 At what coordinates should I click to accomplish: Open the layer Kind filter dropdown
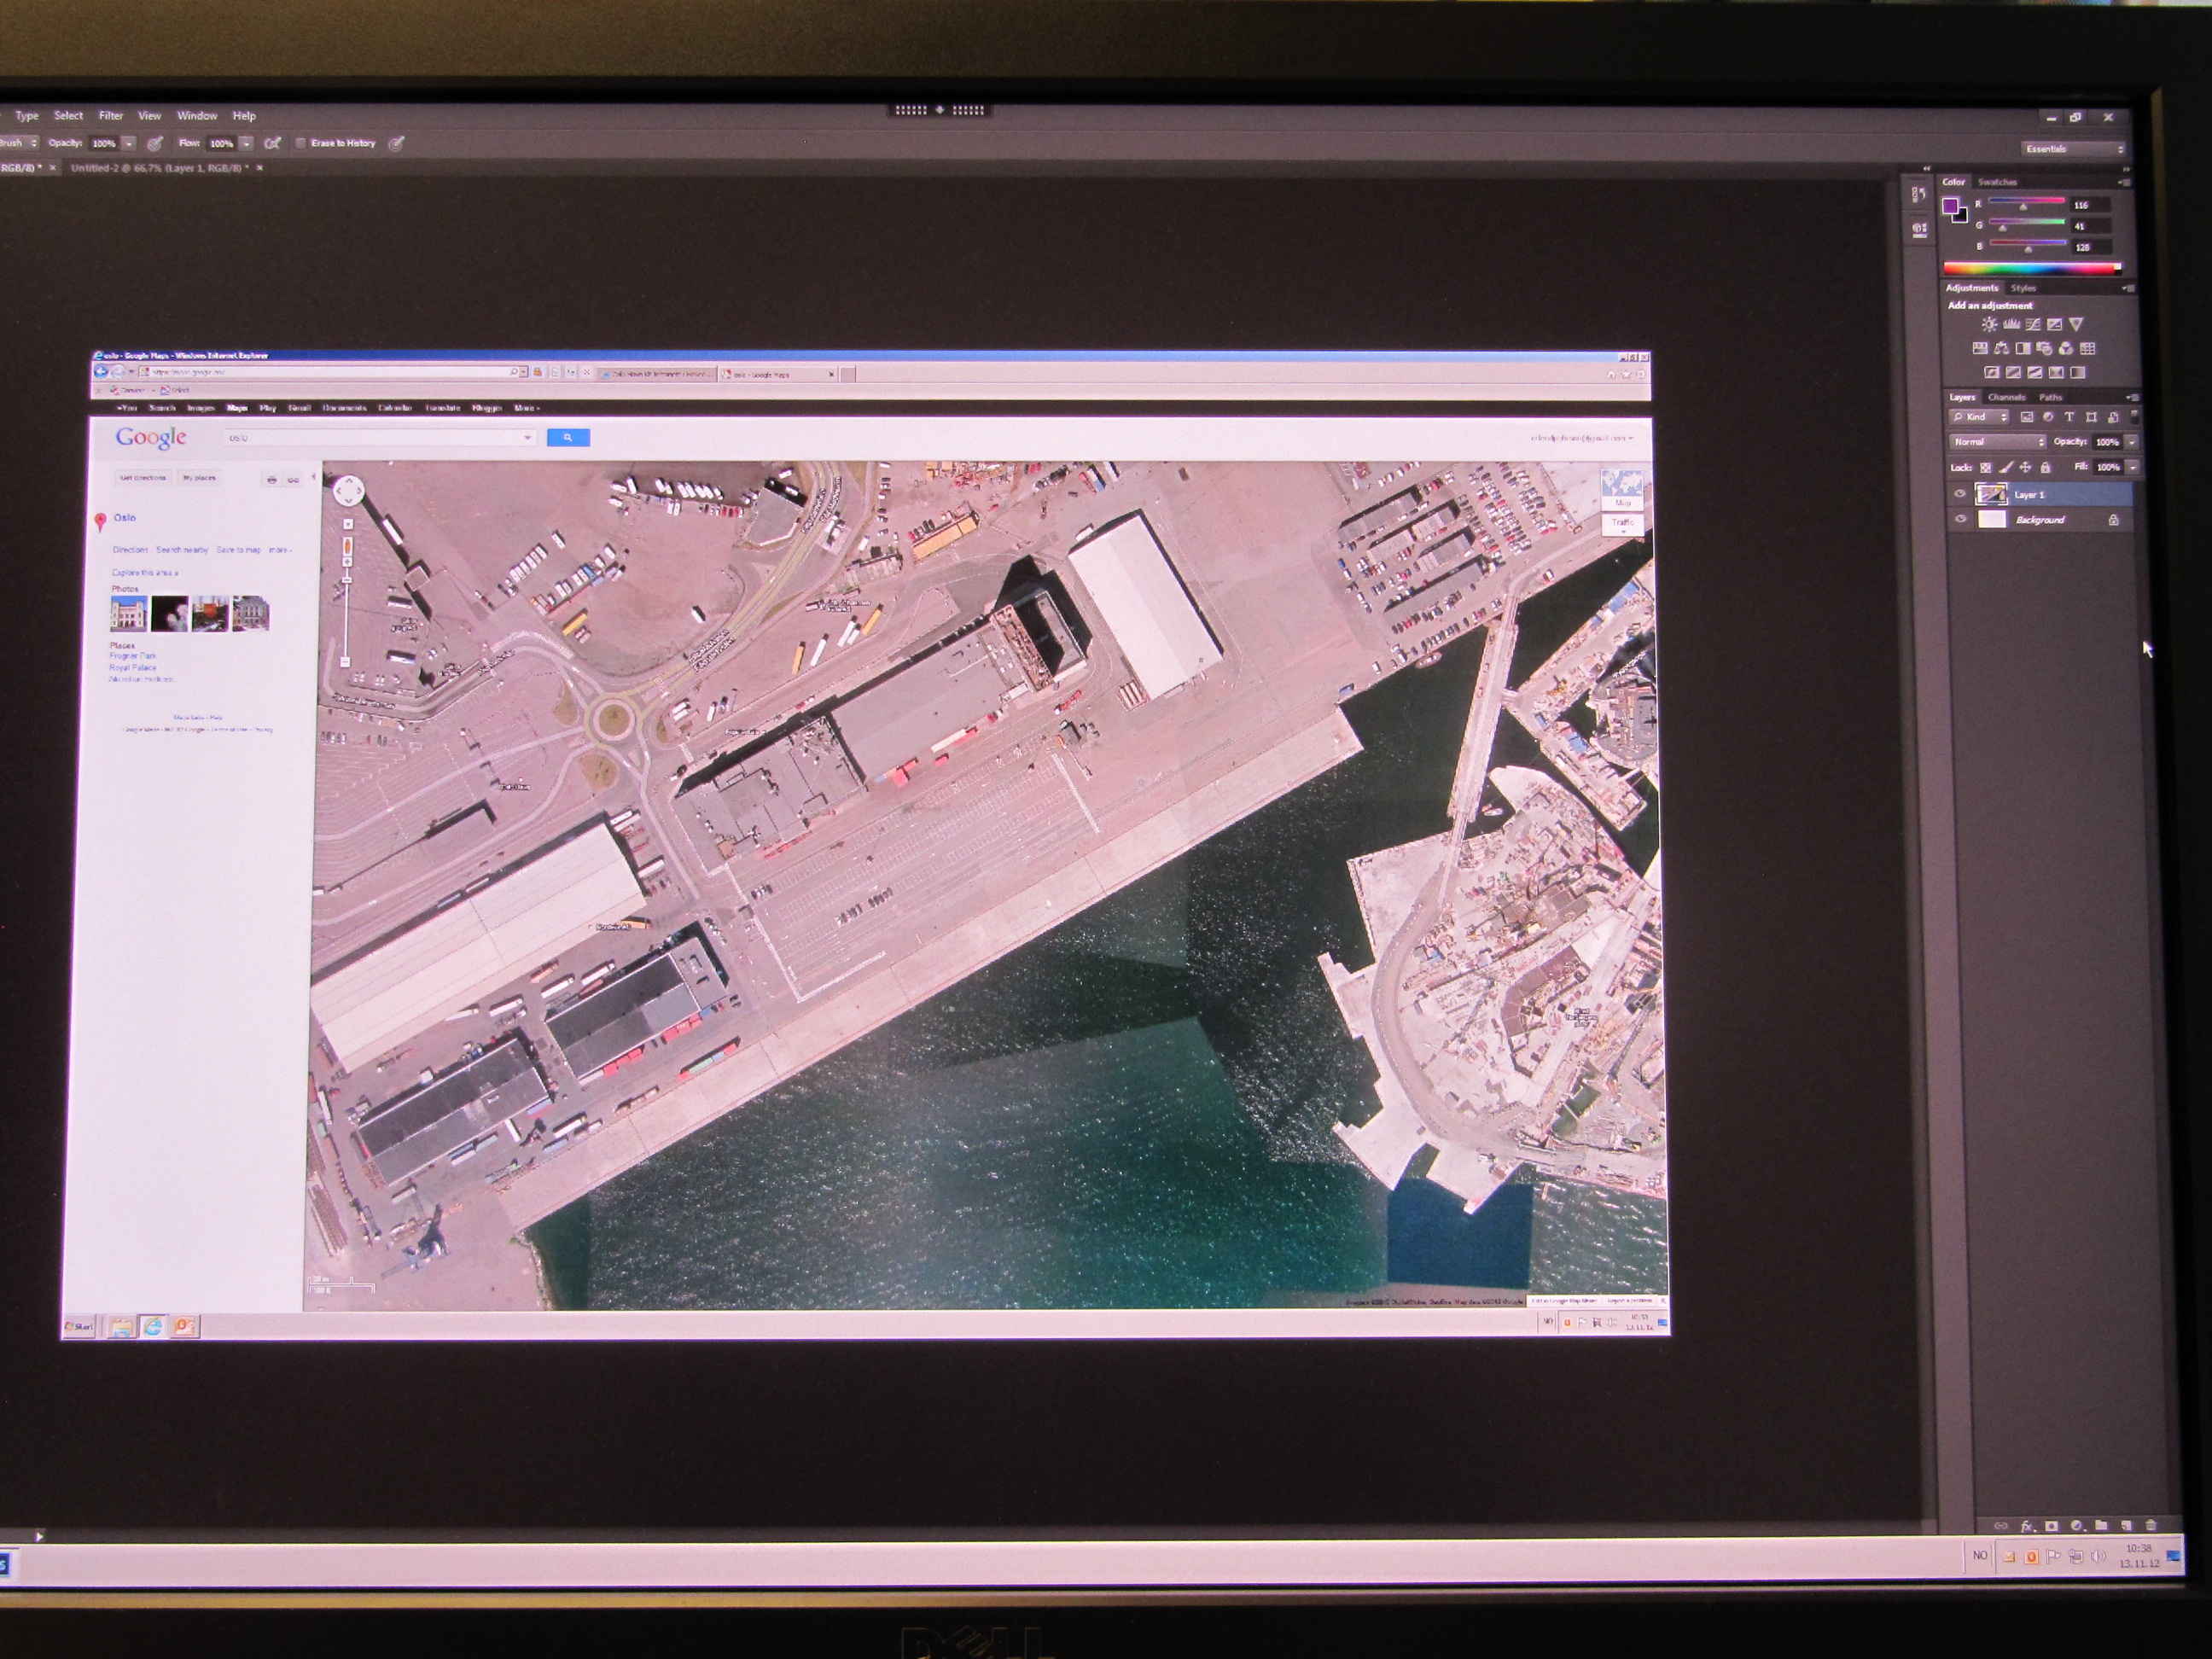tap(1979, 418)
